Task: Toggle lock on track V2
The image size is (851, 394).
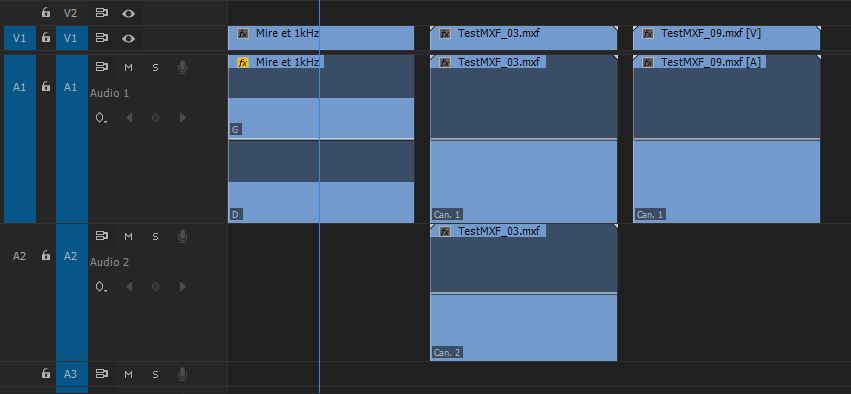Action: pos(46,13)
